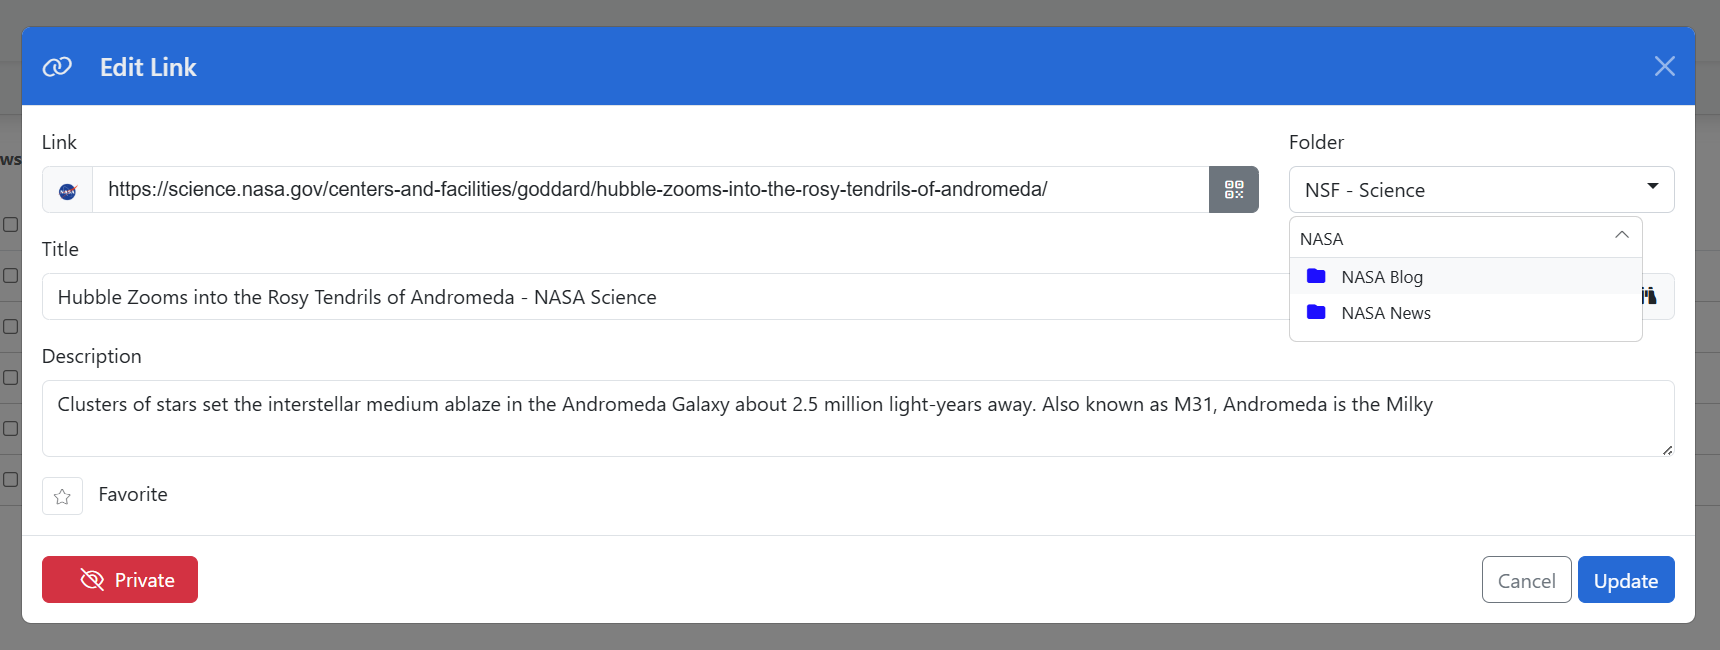Toggle the Favorite star button
Screen dimensions: 1720x650
tap(62, 496)
